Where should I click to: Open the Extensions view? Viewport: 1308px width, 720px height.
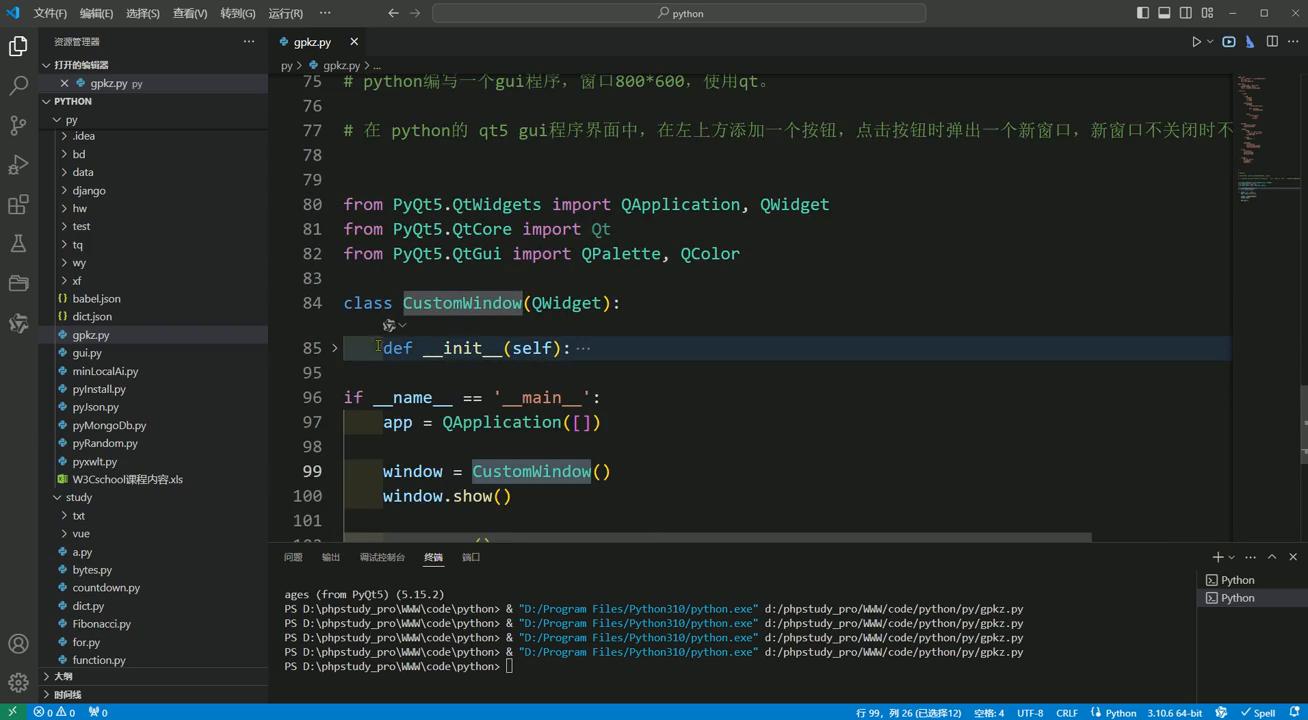point(18,205)
